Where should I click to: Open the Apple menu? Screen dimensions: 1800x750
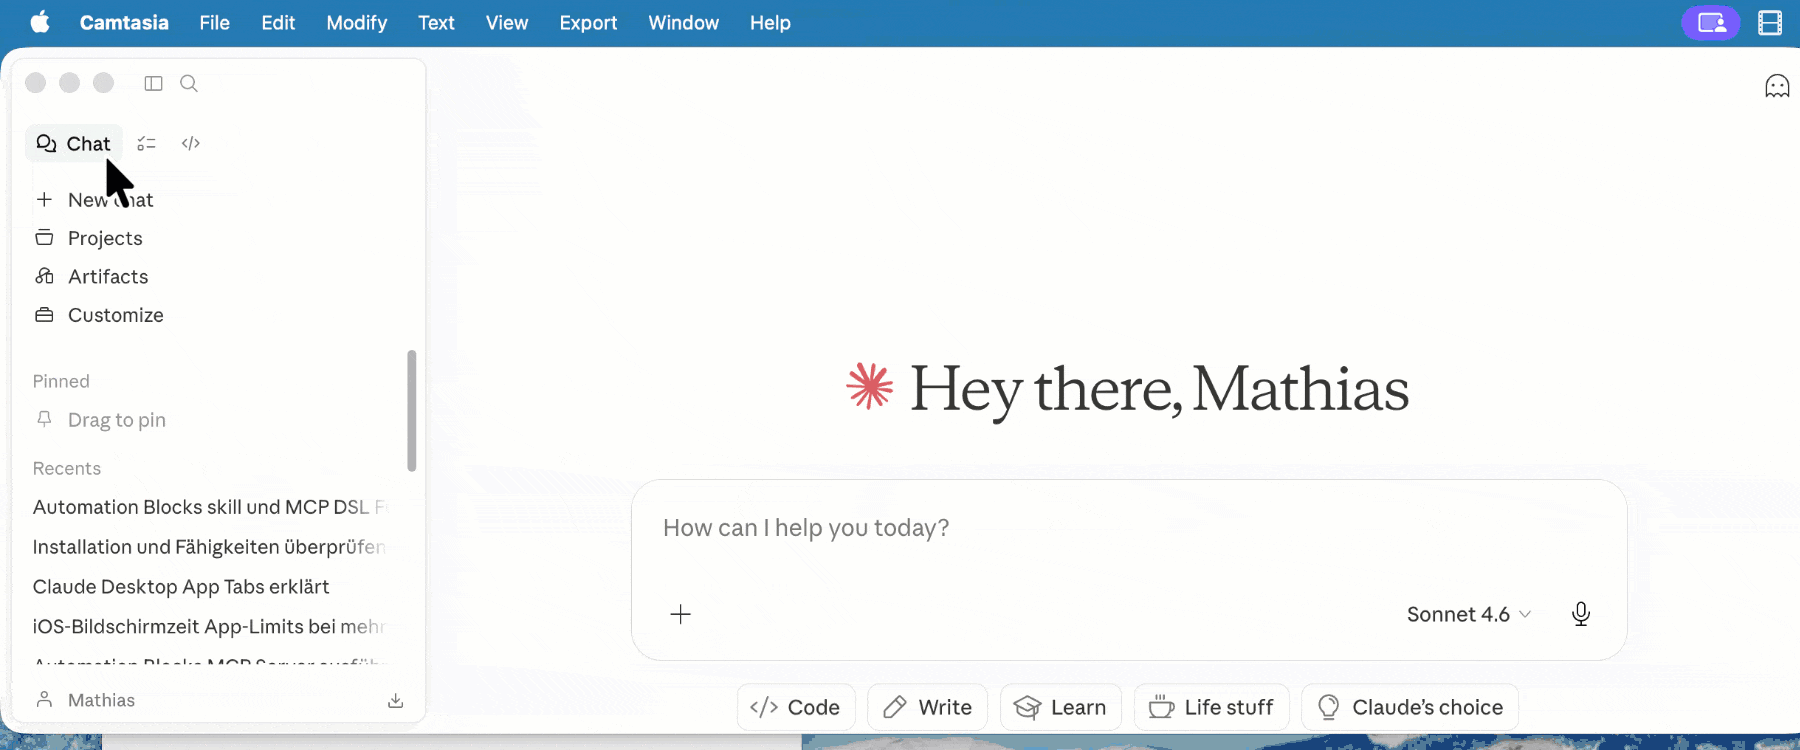[x=40, y=22]
